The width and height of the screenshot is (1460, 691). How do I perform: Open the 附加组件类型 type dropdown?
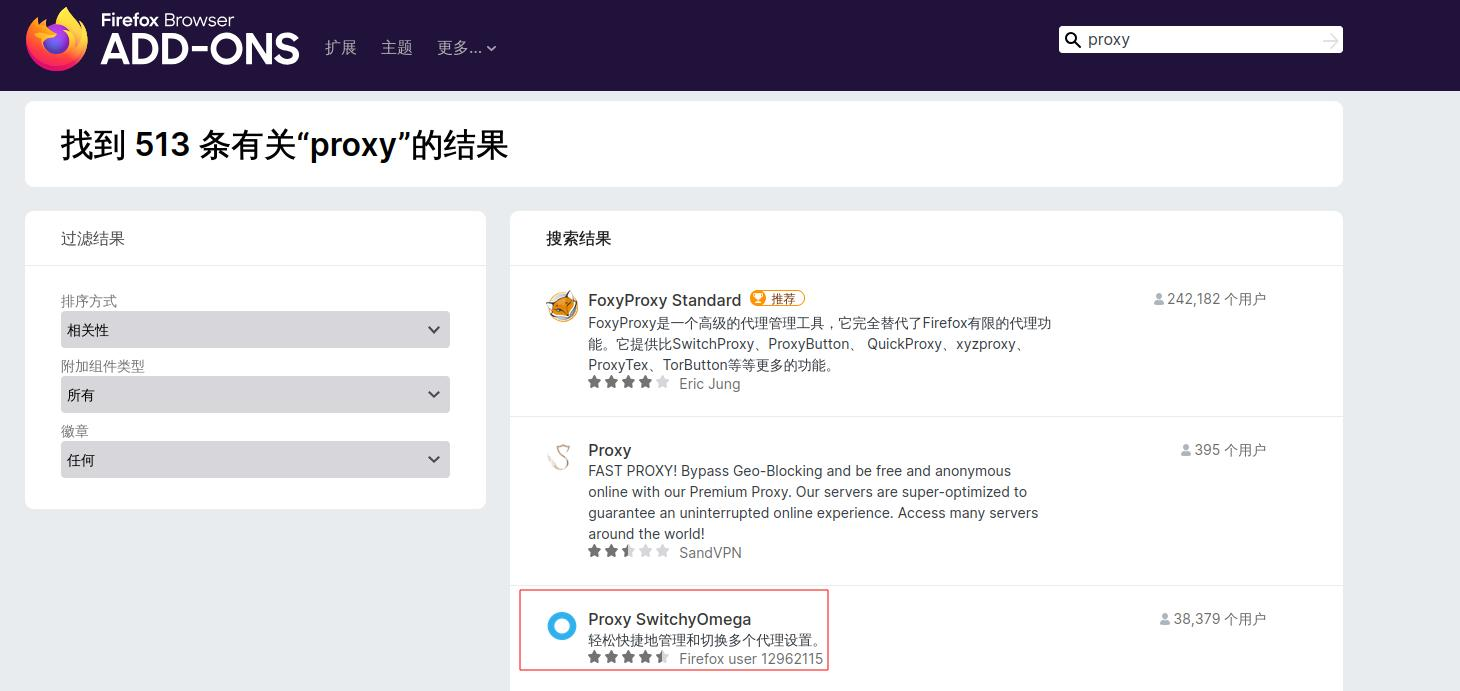coord(255,395)
